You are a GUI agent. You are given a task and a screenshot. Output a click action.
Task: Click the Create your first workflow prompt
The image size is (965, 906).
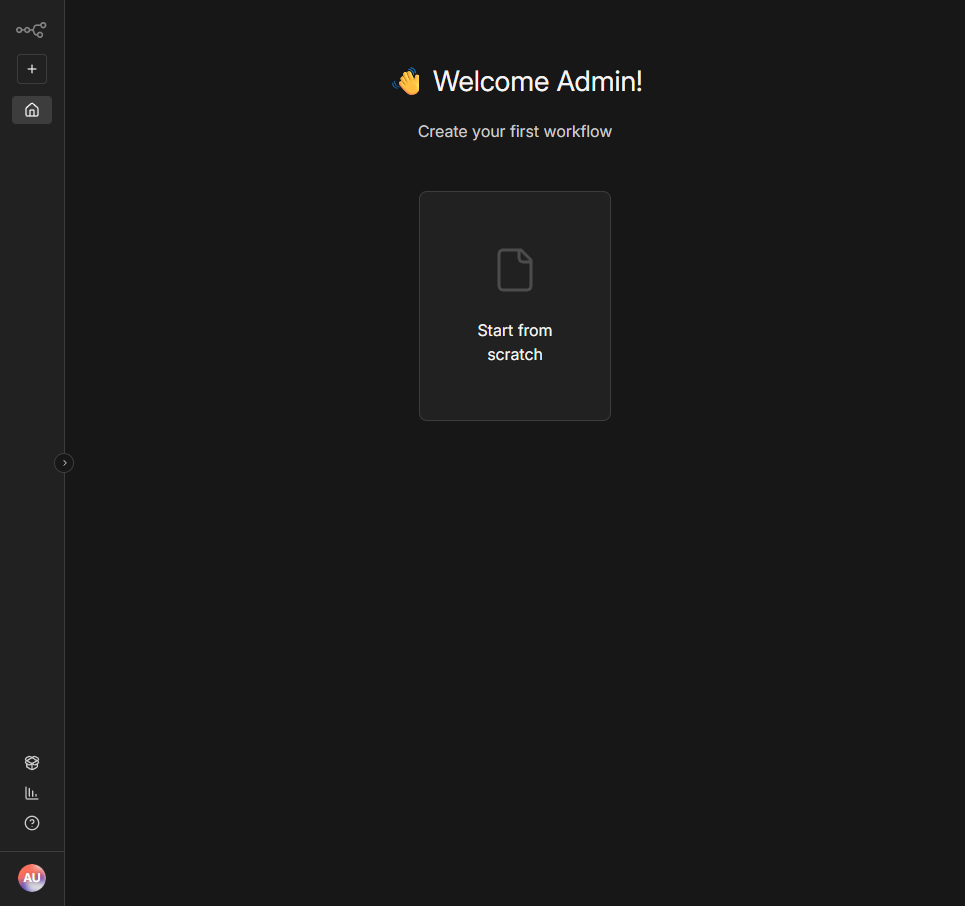pyautogui.click(x=514, y=131)
